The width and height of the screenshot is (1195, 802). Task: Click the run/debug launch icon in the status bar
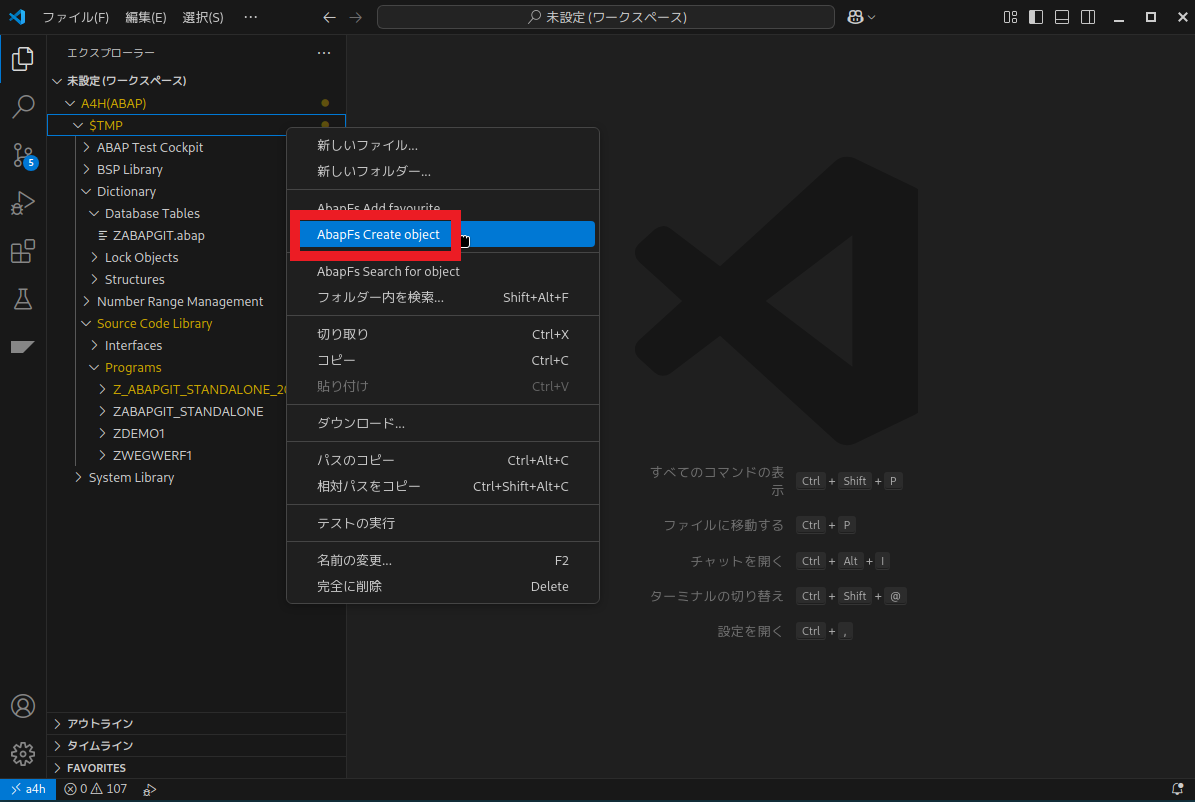pos(149,789)
